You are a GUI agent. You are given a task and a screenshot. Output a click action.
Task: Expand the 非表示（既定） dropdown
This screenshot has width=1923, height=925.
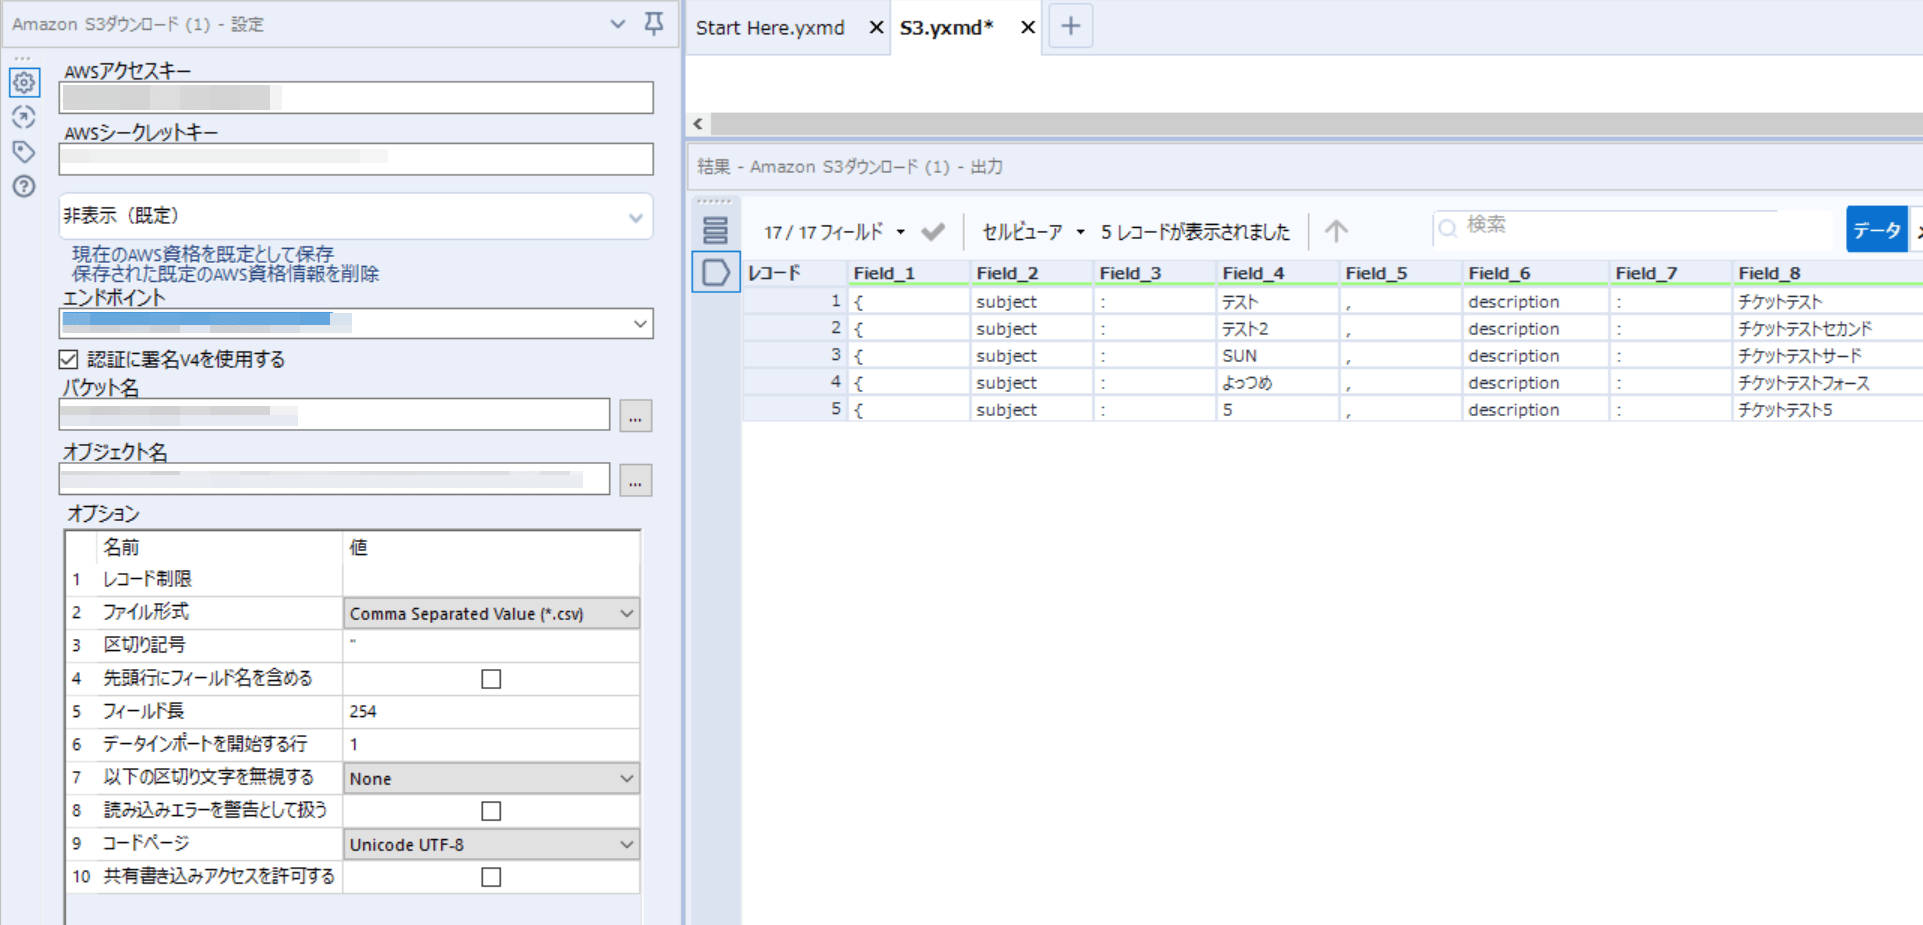tap(634, 216)
